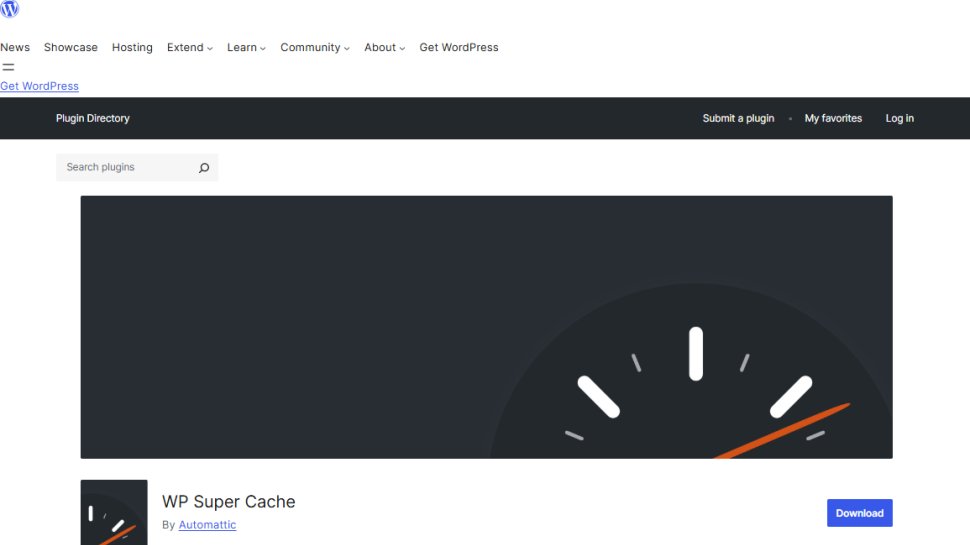This screenshot has height=545, width=970.
Task: Click Submit a plugin link
Action: tap(738, 118)
